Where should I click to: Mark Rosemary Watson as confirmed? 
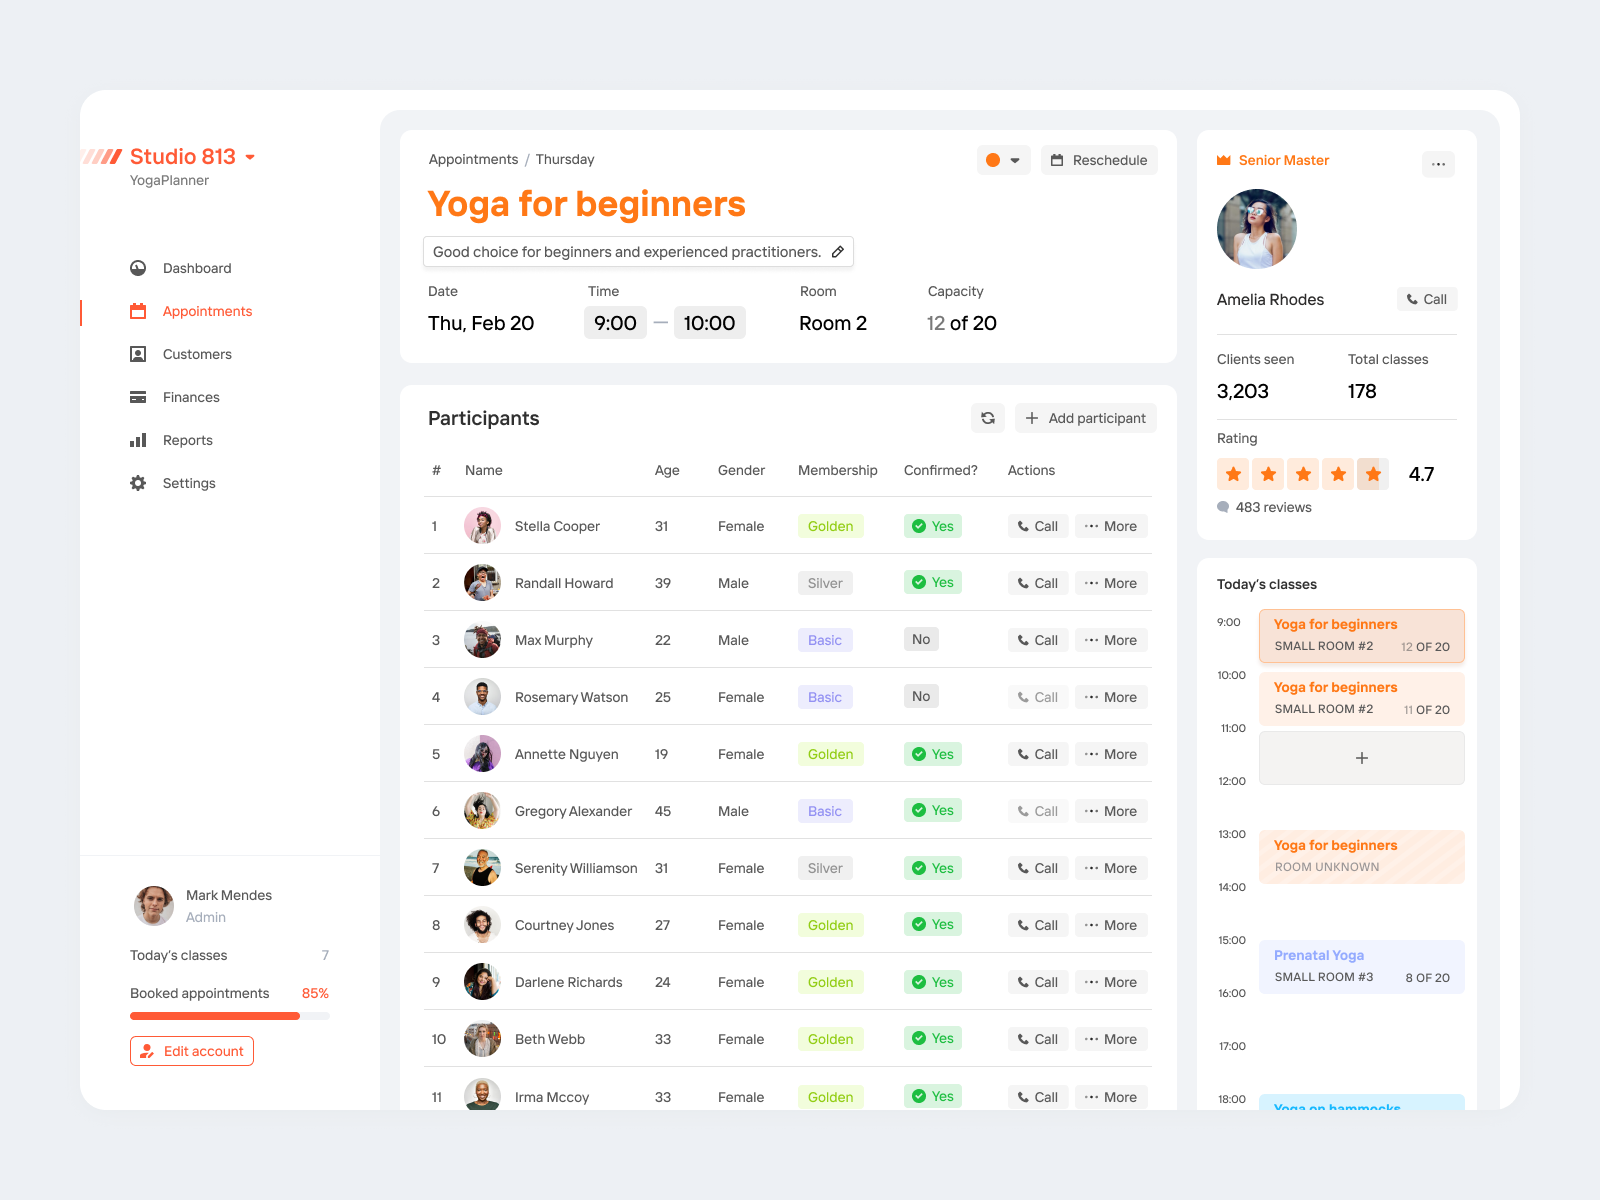[920, 696]
